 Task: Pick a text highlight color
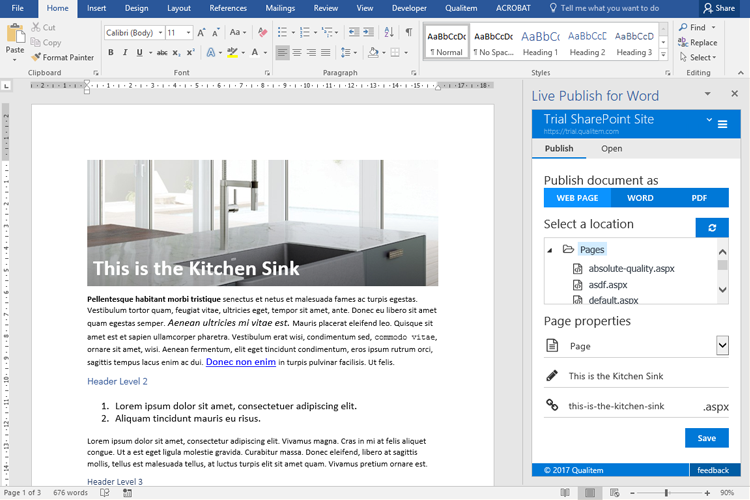pyautogui.click(x=232, y=53)
